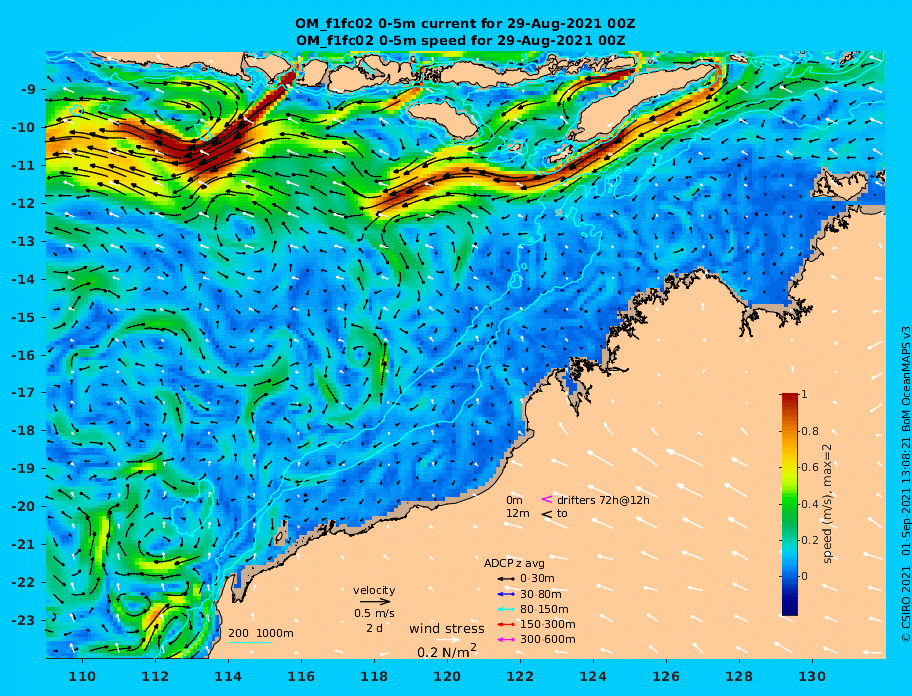The width and height of the screenshot is (912, 696).
Task: Click the black velocity scale arrow
Action: (375, 602)
